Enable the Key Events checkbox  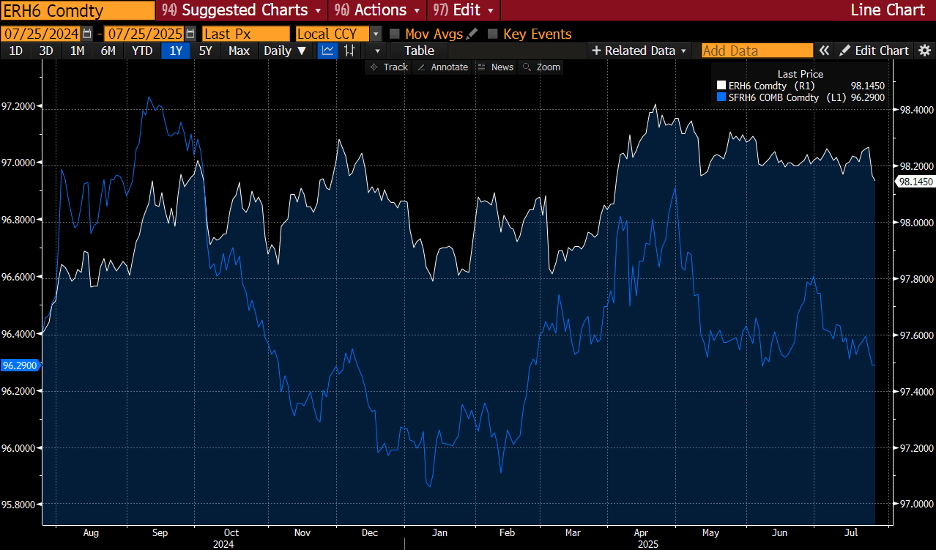(492, 34)
